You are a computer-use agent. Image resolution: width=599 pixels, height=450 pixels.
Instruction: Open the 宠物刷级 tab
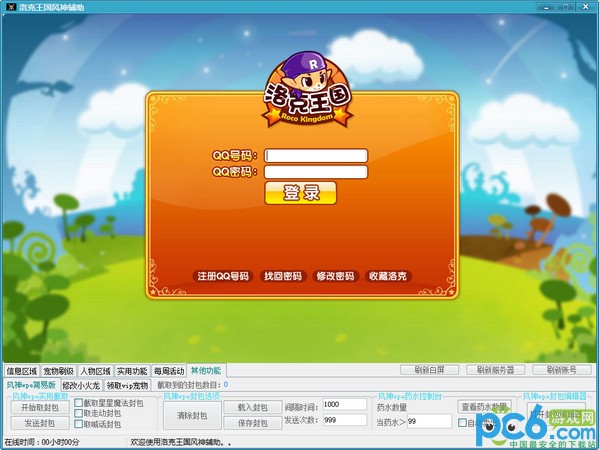click(58, 371)
